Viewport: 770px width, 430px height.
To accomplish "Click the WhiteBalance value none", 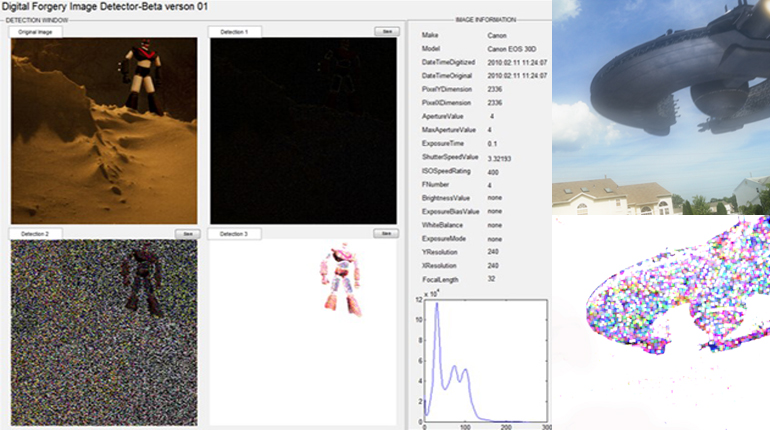I will (495, 225).
